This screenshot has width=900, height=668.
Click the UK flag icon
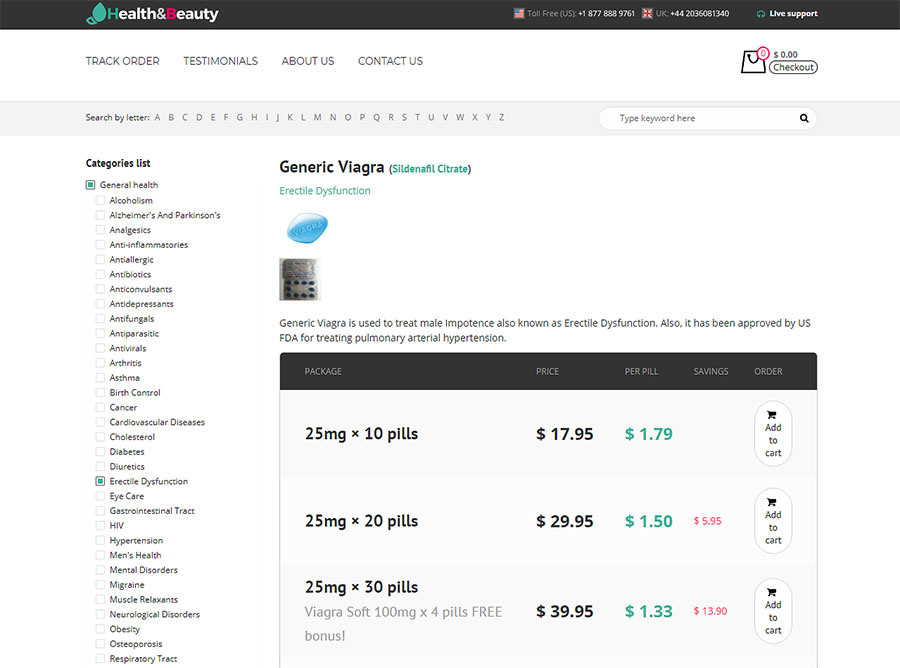coord(647,13)
